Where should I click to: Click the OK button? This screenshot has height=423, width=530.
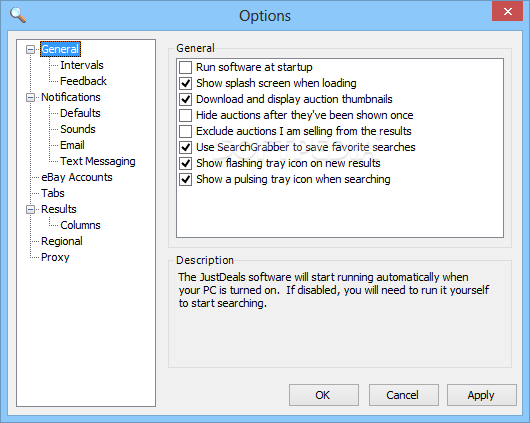(324, 395)
